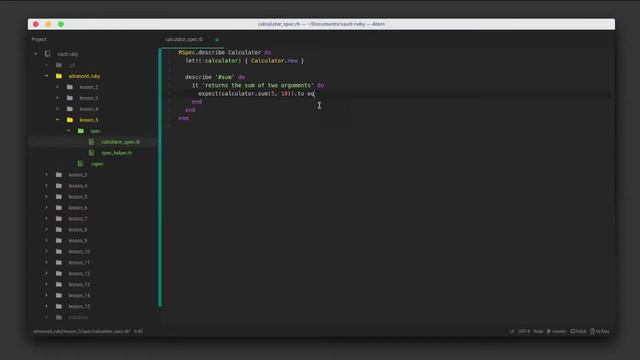This screenshot has height=360, width=640.
Task: Open the .rspec file label
Action: [97, 164]
